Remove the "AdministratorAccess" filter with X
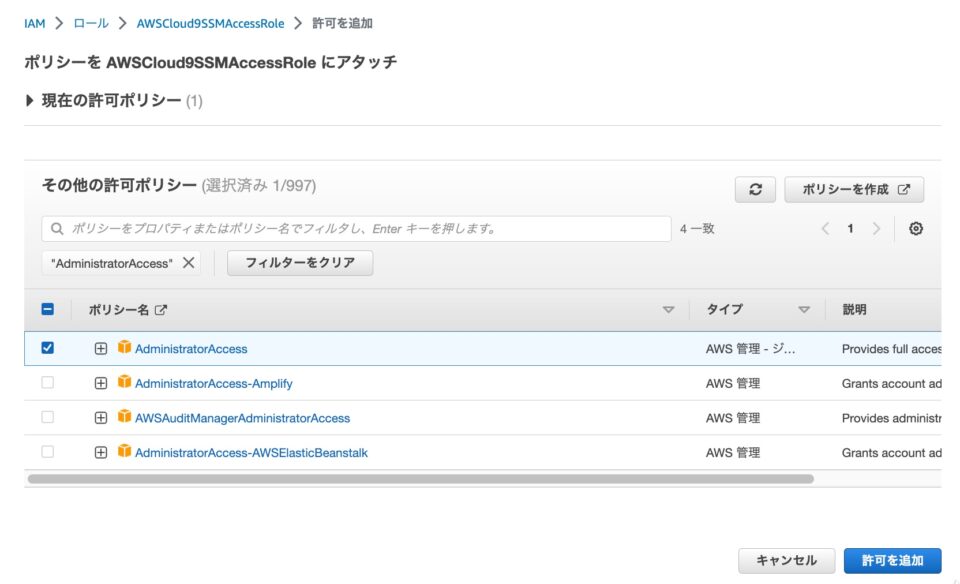This screenshot has width=960, height=584. (x=189, y=263)
